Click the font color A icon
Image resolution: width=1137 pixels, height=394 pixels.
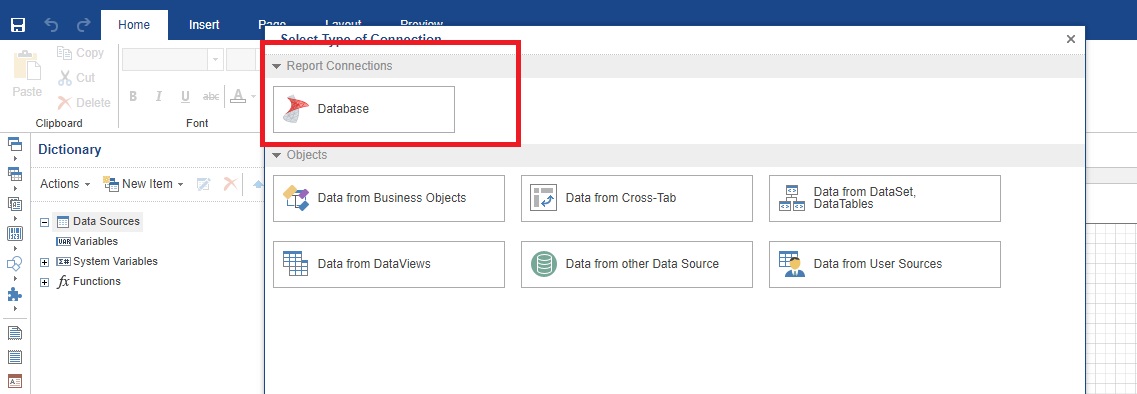point(238,96)
